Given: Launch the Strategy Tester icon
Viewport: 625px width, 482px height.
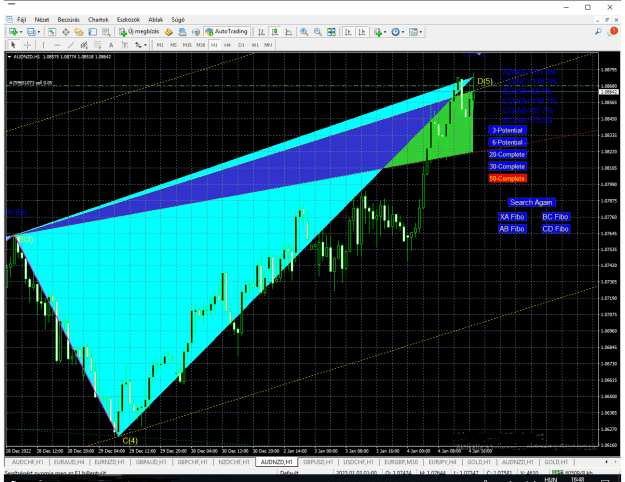Looking at the screenshot, I should (106, 32).
